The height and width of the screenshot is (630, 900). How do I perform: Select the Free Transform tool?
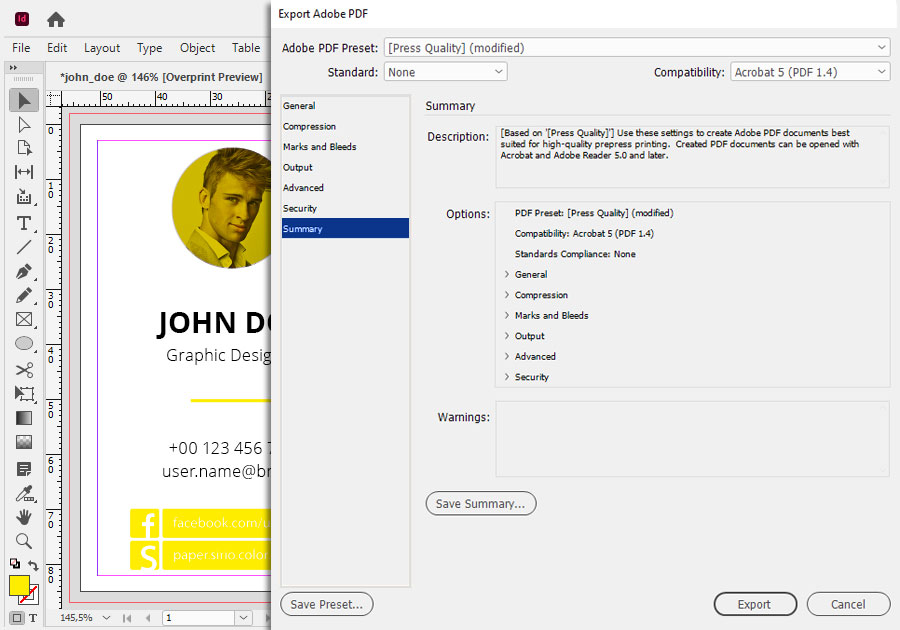point(24,393)
